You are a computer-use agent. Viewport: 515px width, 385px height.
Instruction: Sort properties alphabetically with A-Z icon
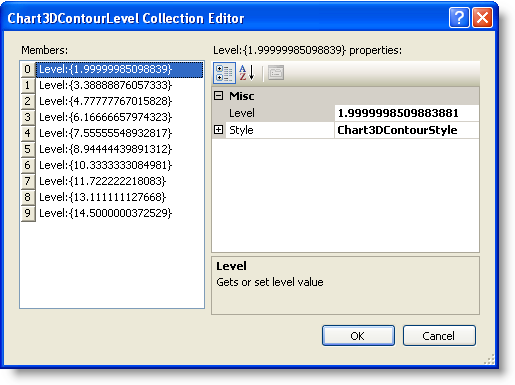click(x=247, y=73)
